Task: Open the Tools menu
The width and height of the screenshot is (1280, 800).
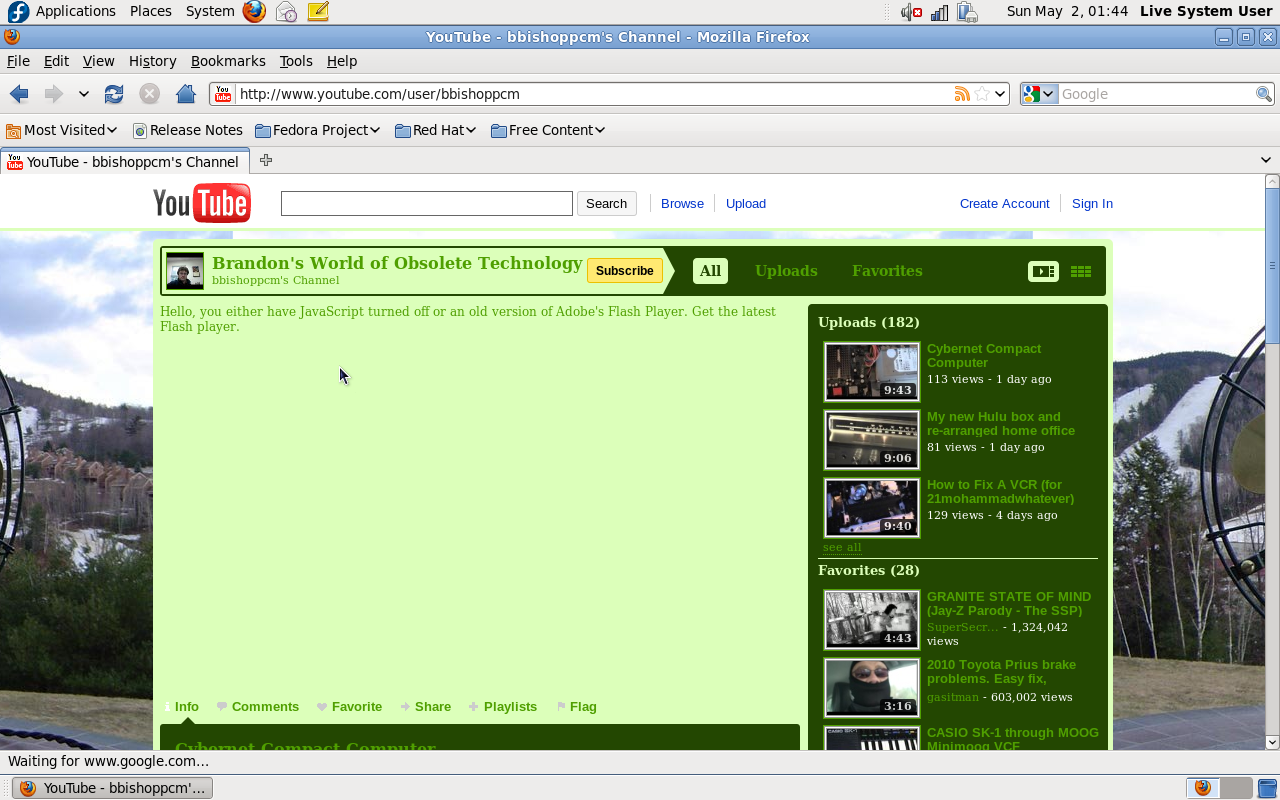Action: coord(296,61)
